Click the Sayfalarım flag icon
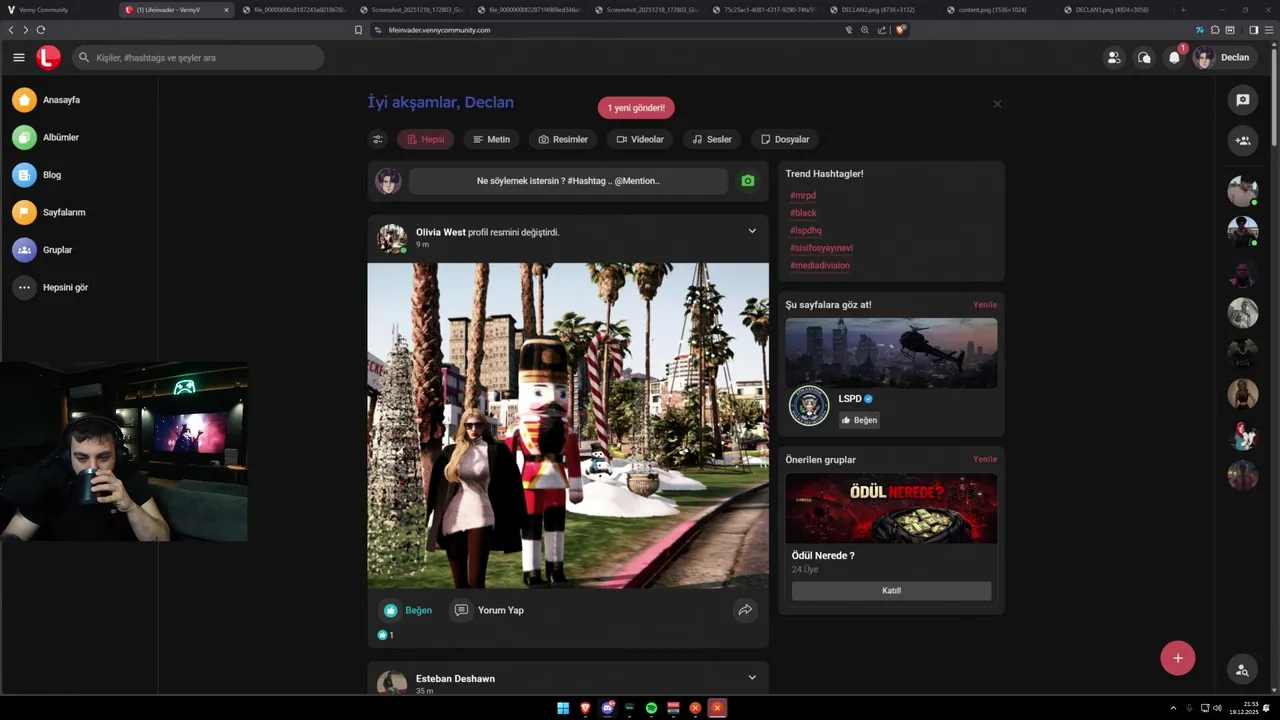1280x720 pixels. 24,212
